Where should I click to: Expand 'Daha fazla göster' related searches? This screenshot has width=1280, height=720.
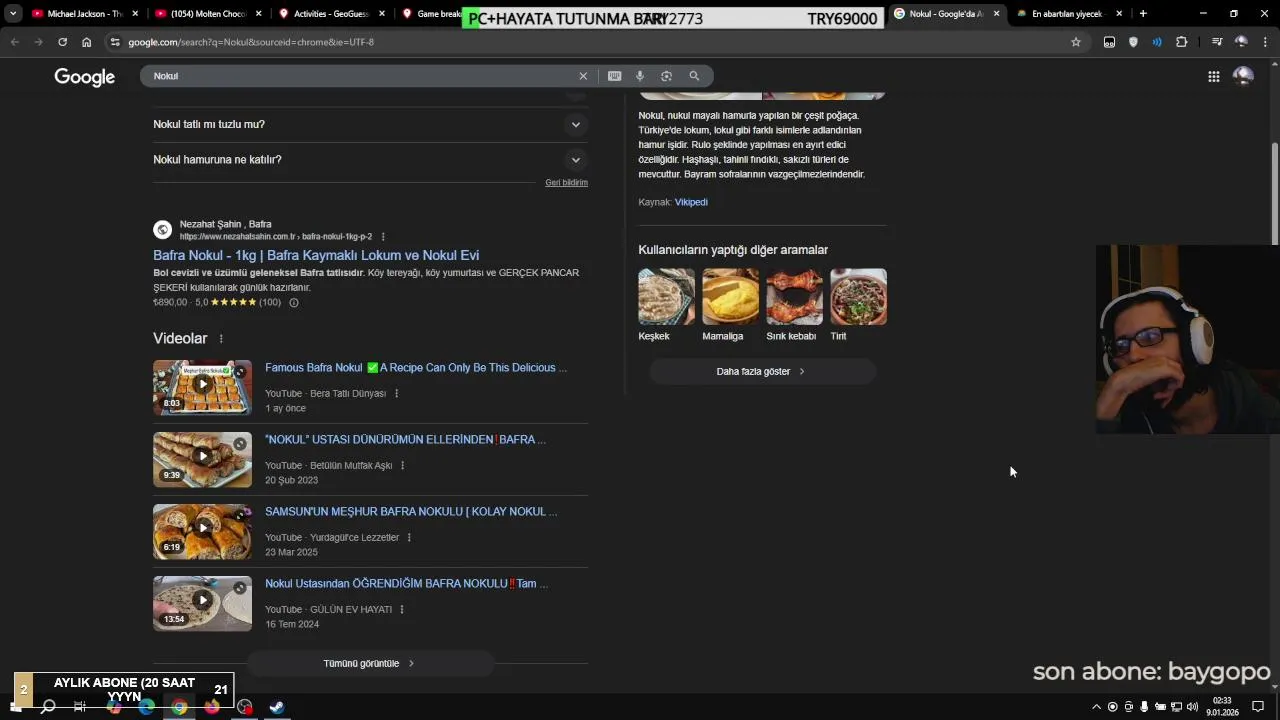click(762, 372)
